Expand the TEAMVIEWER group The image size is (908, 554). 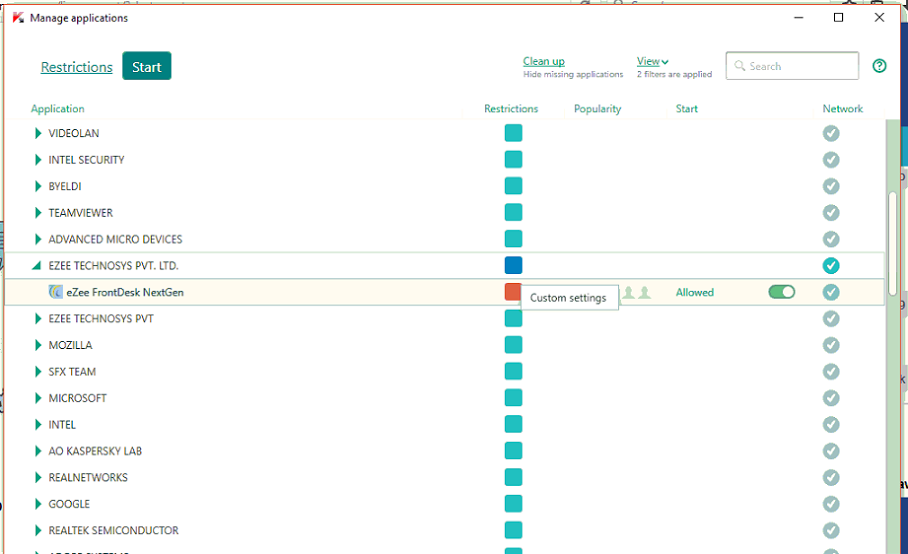click(38, 213)
